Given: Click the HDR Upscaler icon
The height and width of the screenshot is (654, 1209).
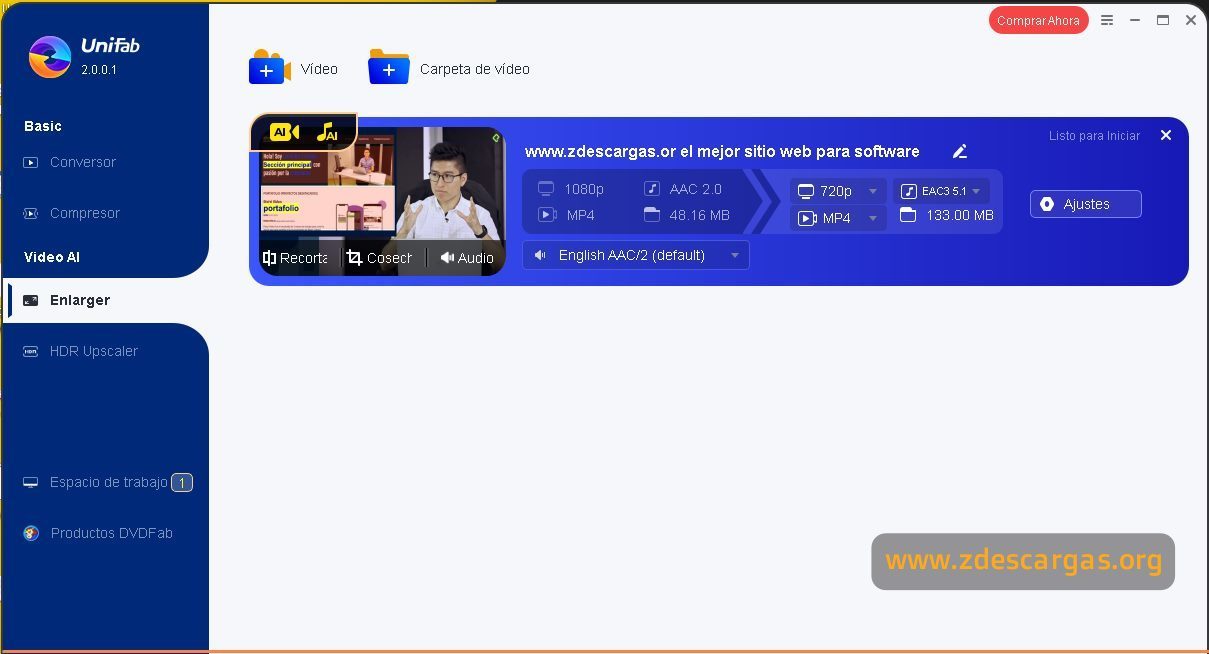Looking at the screenshot, I should [x=31, y=351].
